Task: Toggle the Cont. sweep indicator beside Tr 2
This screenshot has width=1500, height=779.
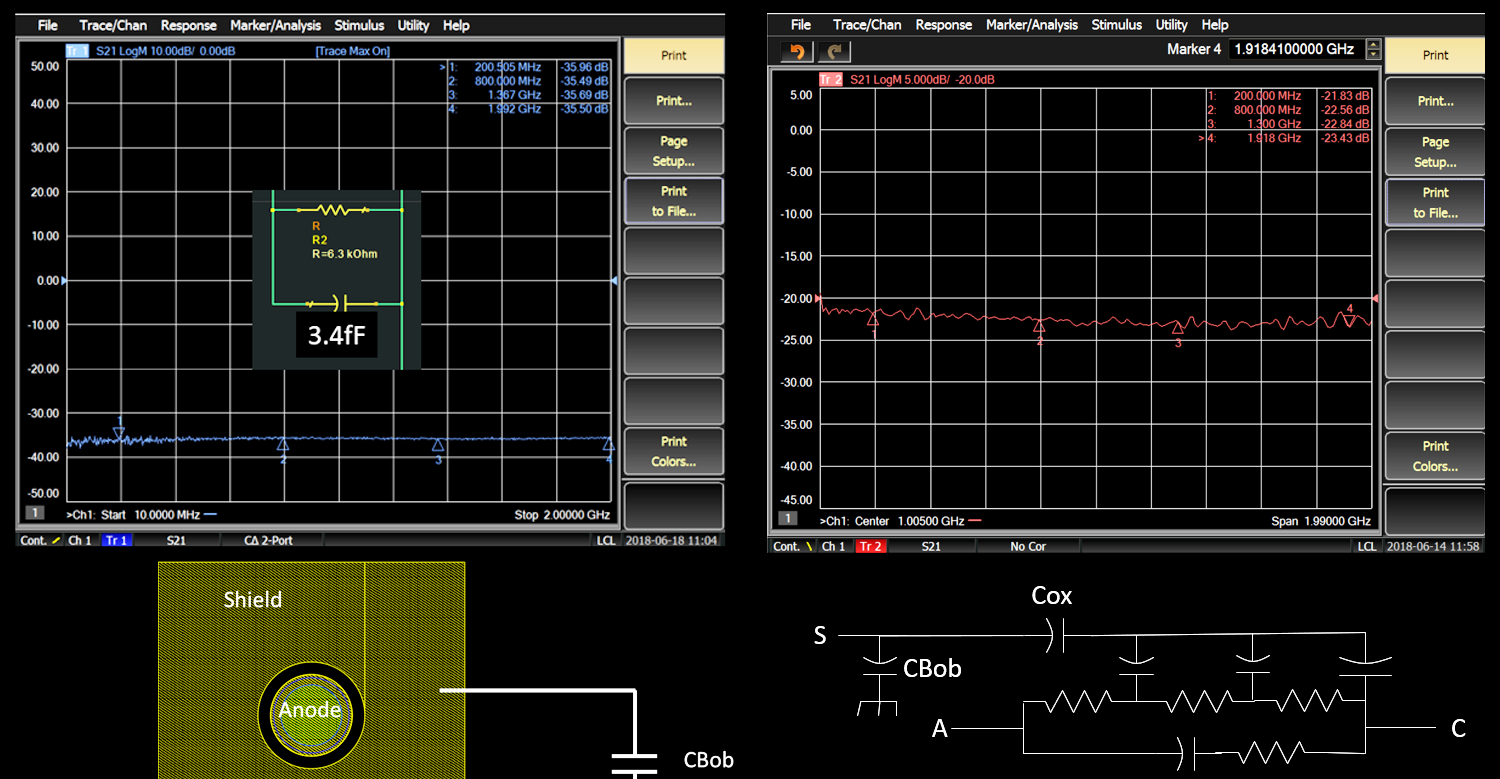Action: (x=793, y=546)
